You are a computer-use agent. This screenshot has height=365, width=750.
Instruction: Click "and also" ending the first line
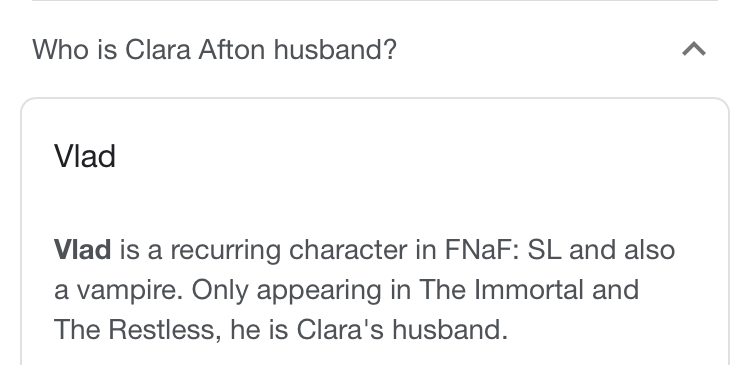click(622, 250)
